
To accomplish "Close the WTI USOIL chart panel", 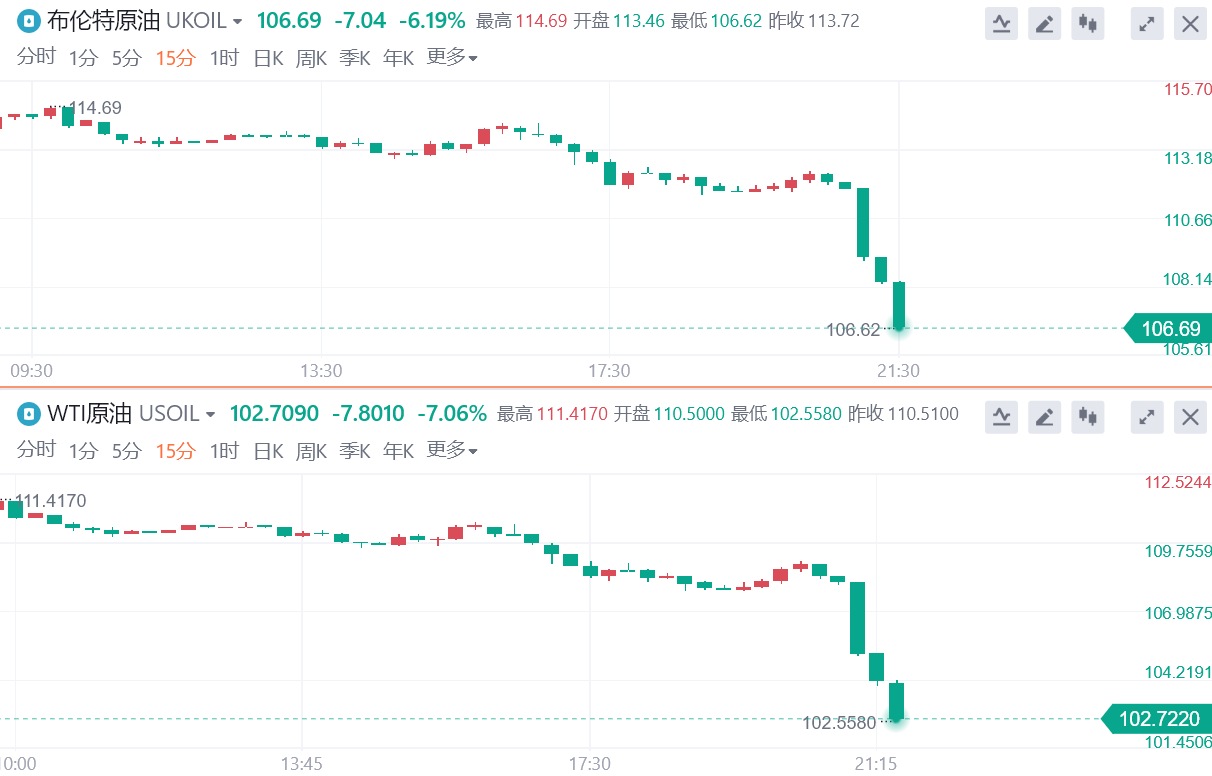I will click(x=1190, y=416).
